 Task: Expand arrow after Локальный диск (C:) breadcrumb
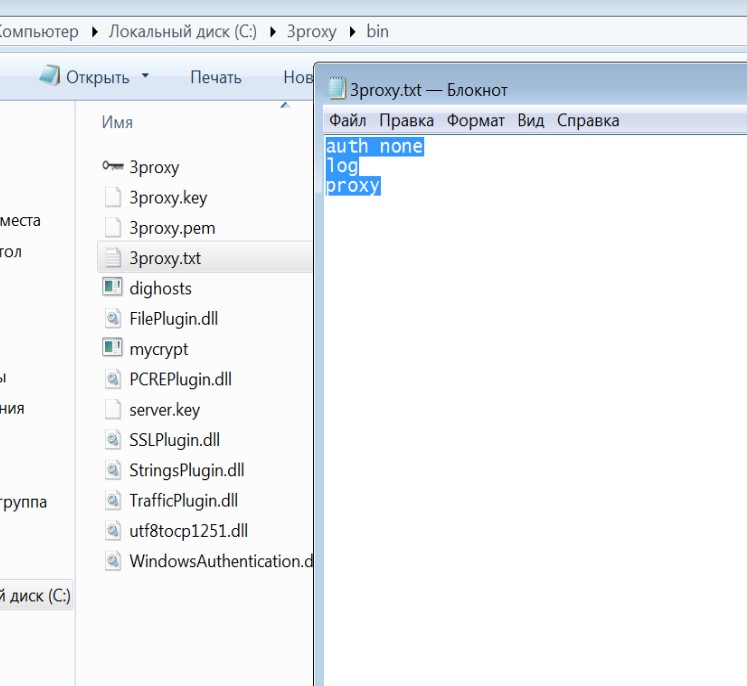[273, 32]
